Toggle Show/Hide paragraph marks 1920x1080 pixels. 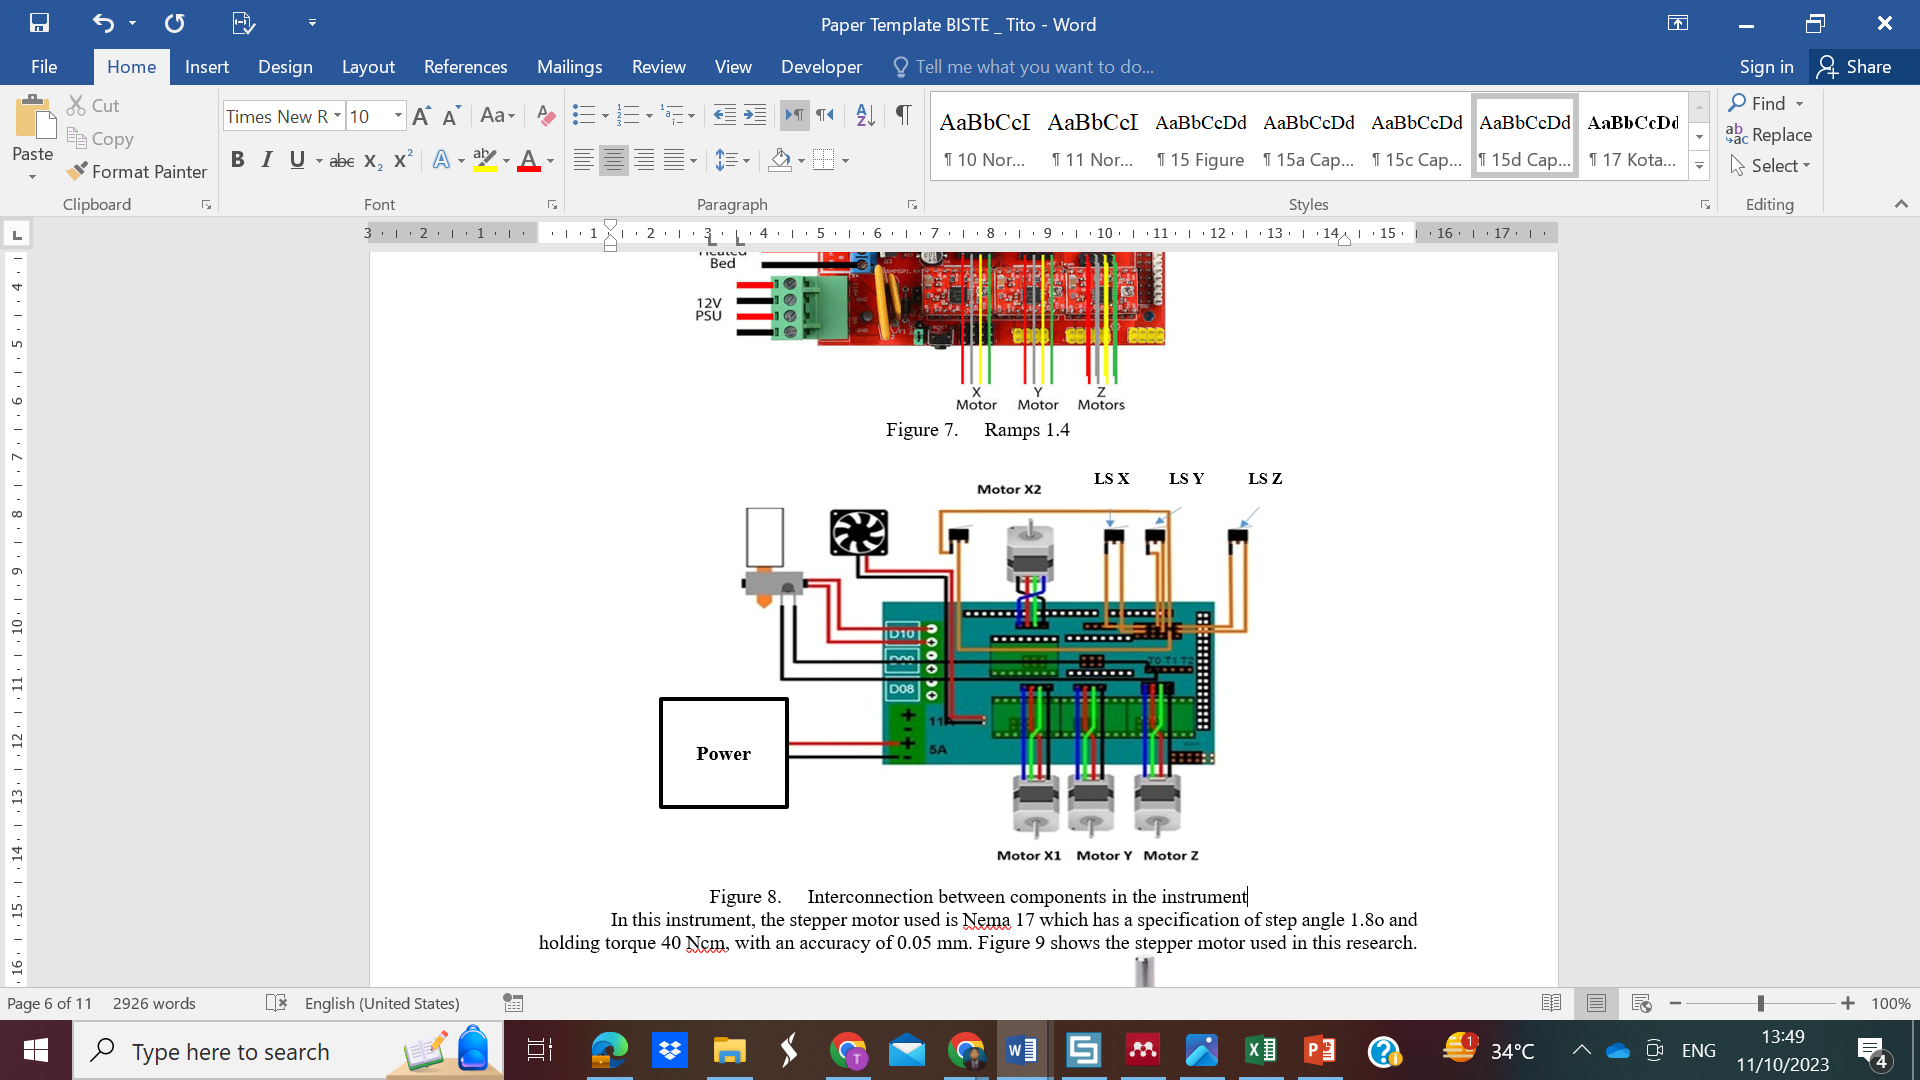click(903, 116)
